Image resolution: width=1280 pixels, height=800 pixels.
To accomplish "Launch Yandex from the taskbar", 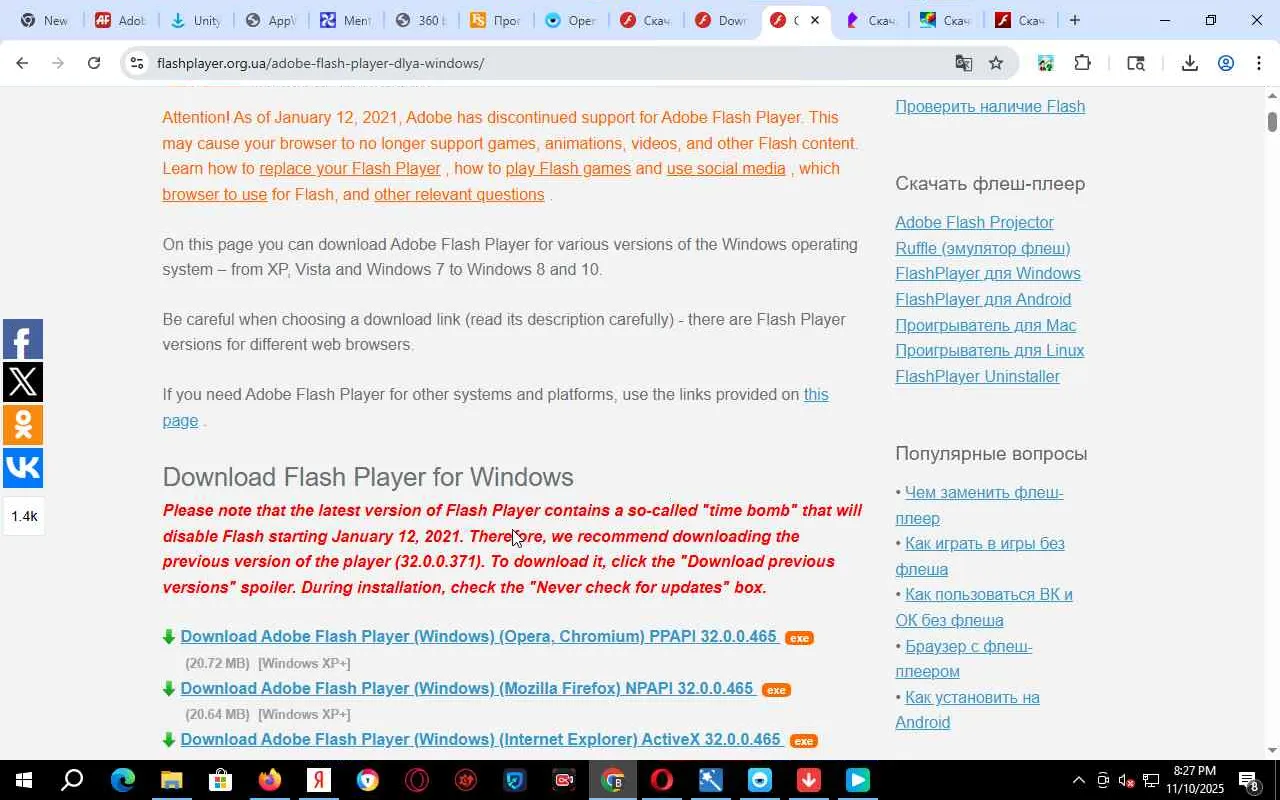I will click(x=318, y=780).
